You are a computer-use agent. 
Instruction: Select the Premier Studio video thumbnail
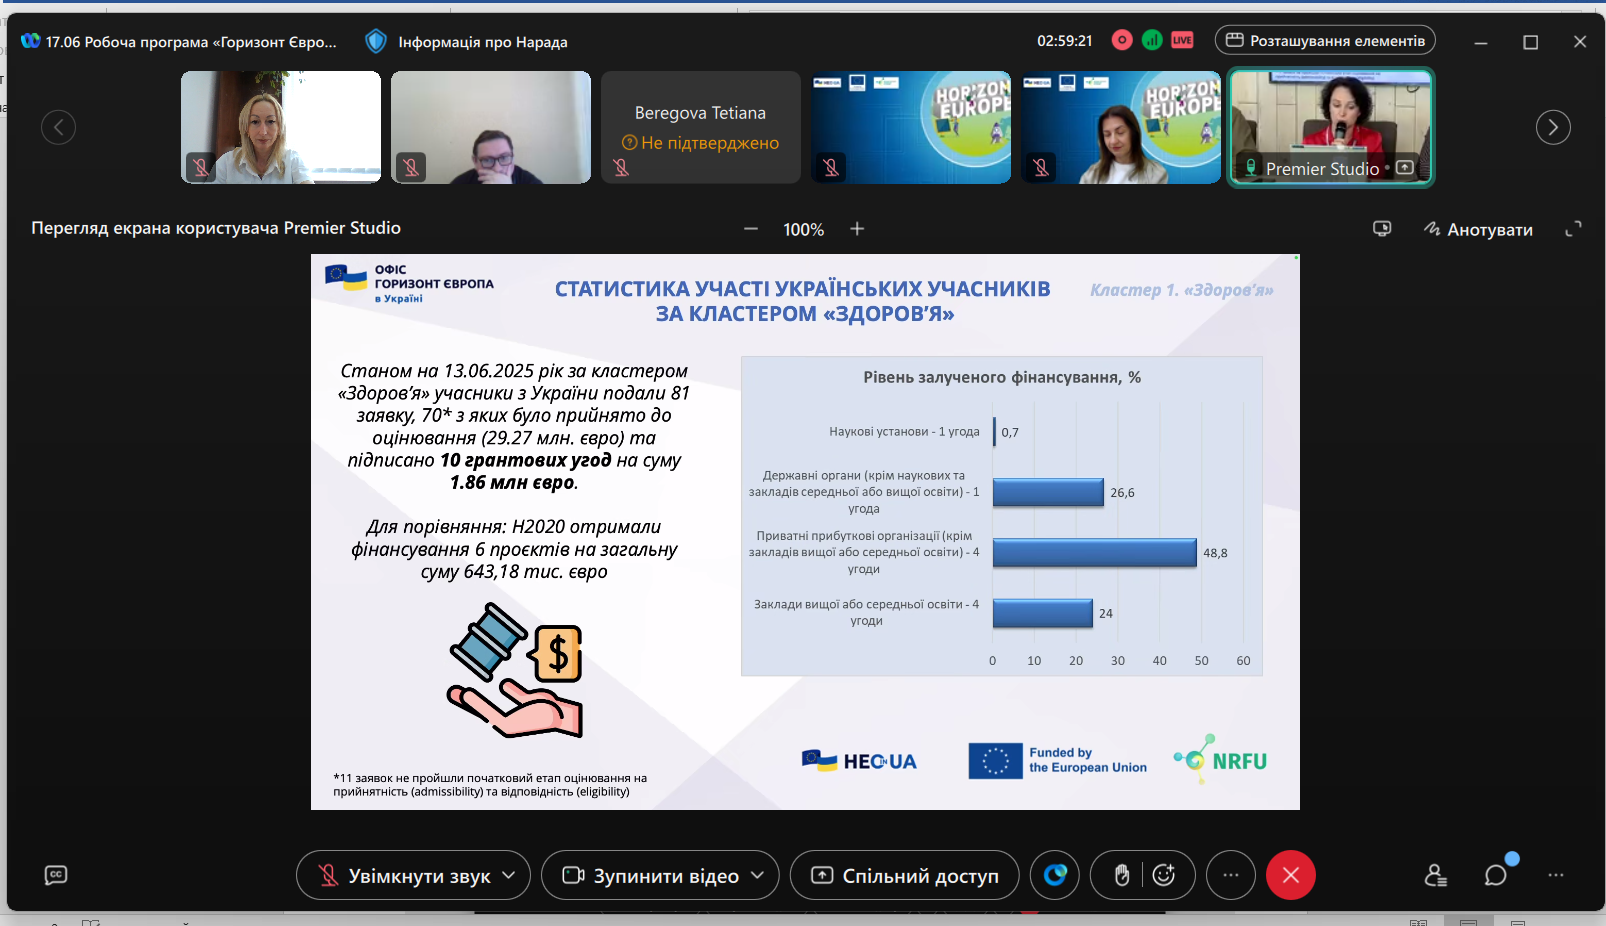coord(1330,127)
